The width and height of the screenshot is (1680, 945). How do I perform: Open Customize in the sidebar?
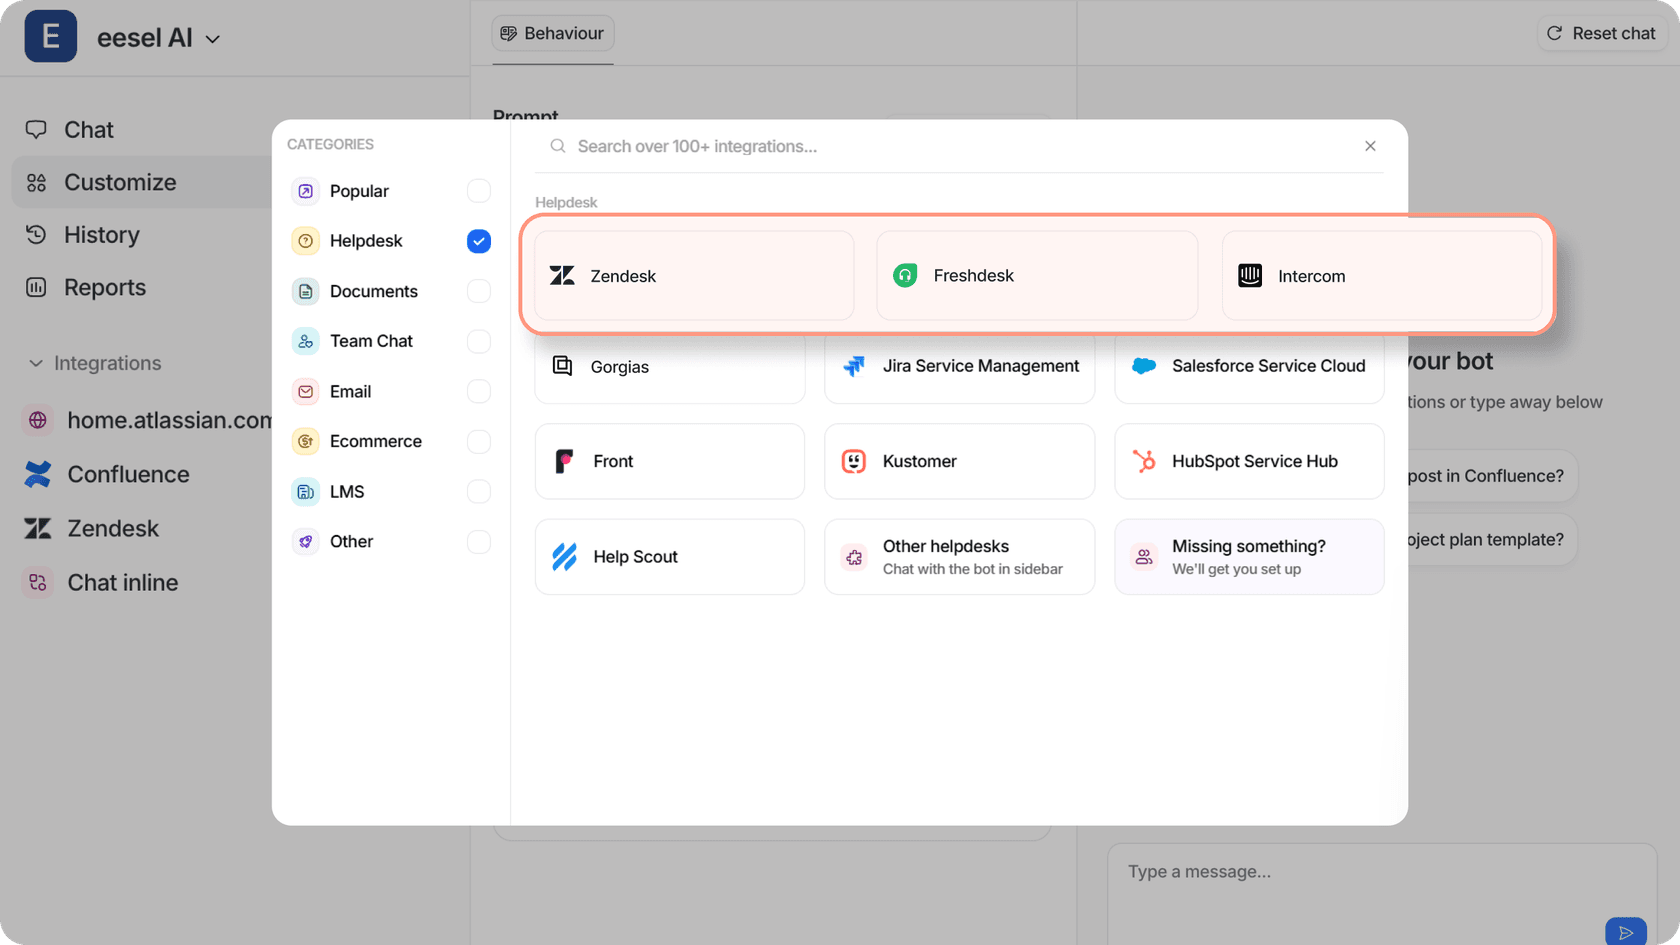point(140,182)
